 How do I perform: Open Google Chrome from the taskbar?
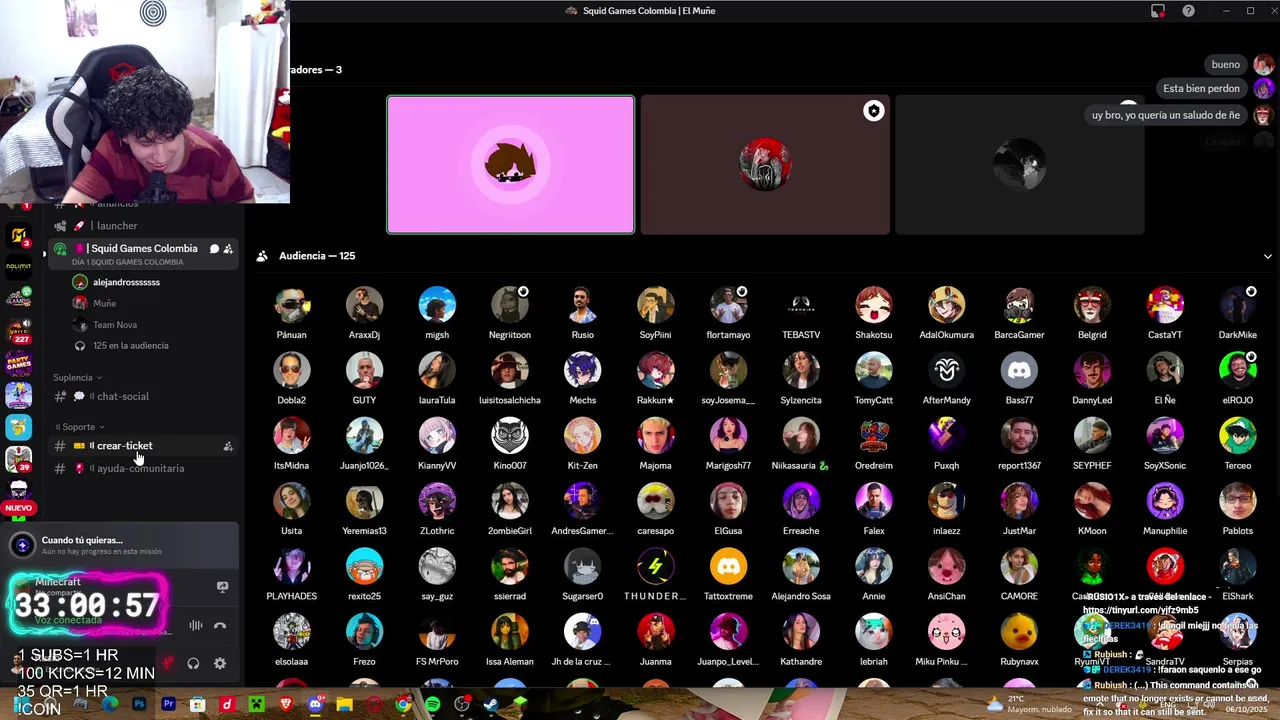click(x=403, y=705)
